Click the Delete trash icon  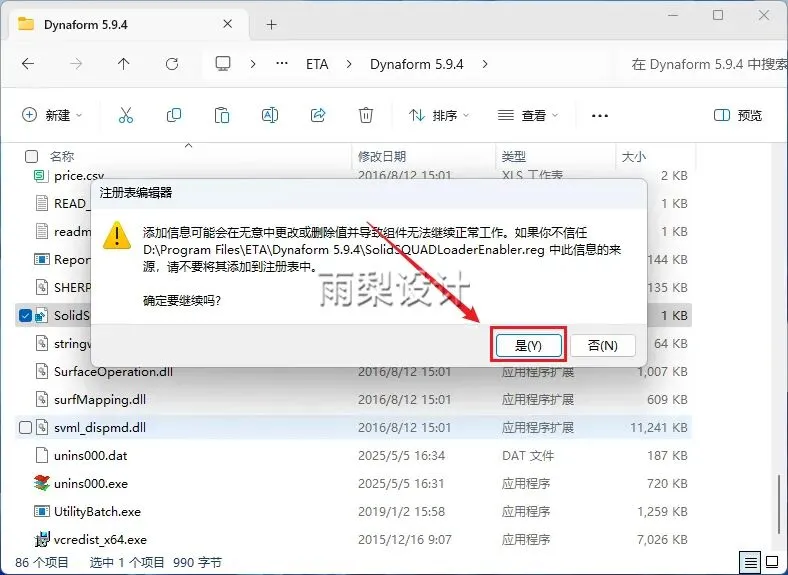tap(366, 115)
